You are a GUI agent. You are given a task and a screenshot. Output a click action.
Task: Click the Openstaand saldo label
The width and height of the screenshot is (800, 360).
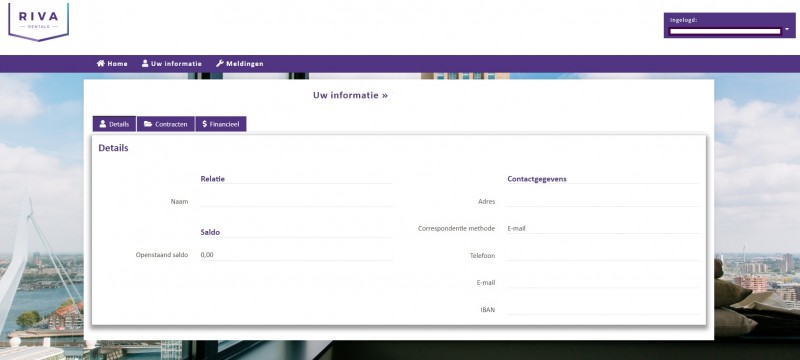pyautogui.click(x=162, y=254)
